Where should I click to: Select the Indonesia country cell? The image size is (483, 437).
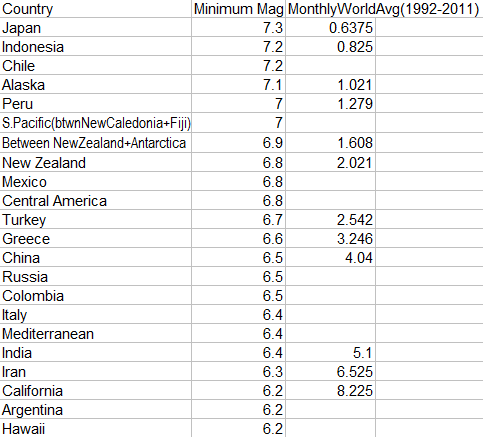click(96, 46)
